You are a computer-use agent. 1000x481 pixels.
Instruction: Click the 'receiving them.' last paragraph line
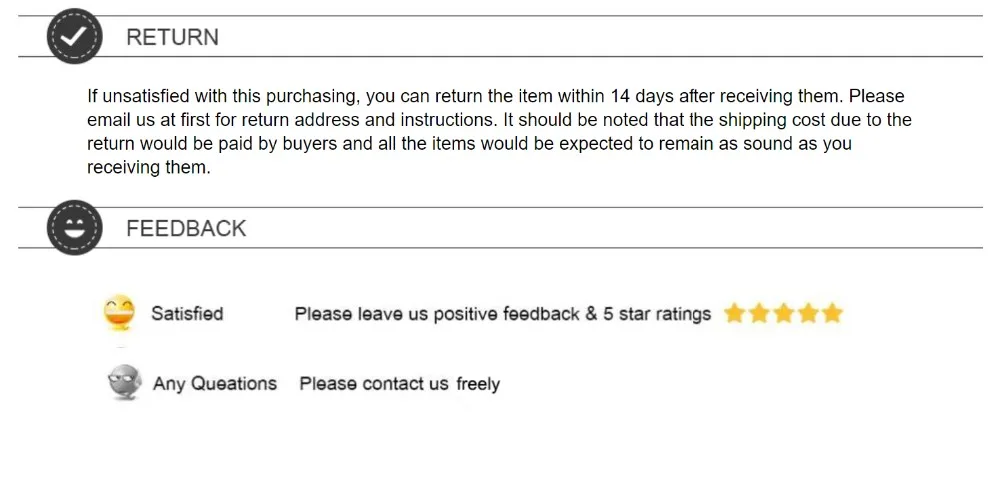point(149,168)
